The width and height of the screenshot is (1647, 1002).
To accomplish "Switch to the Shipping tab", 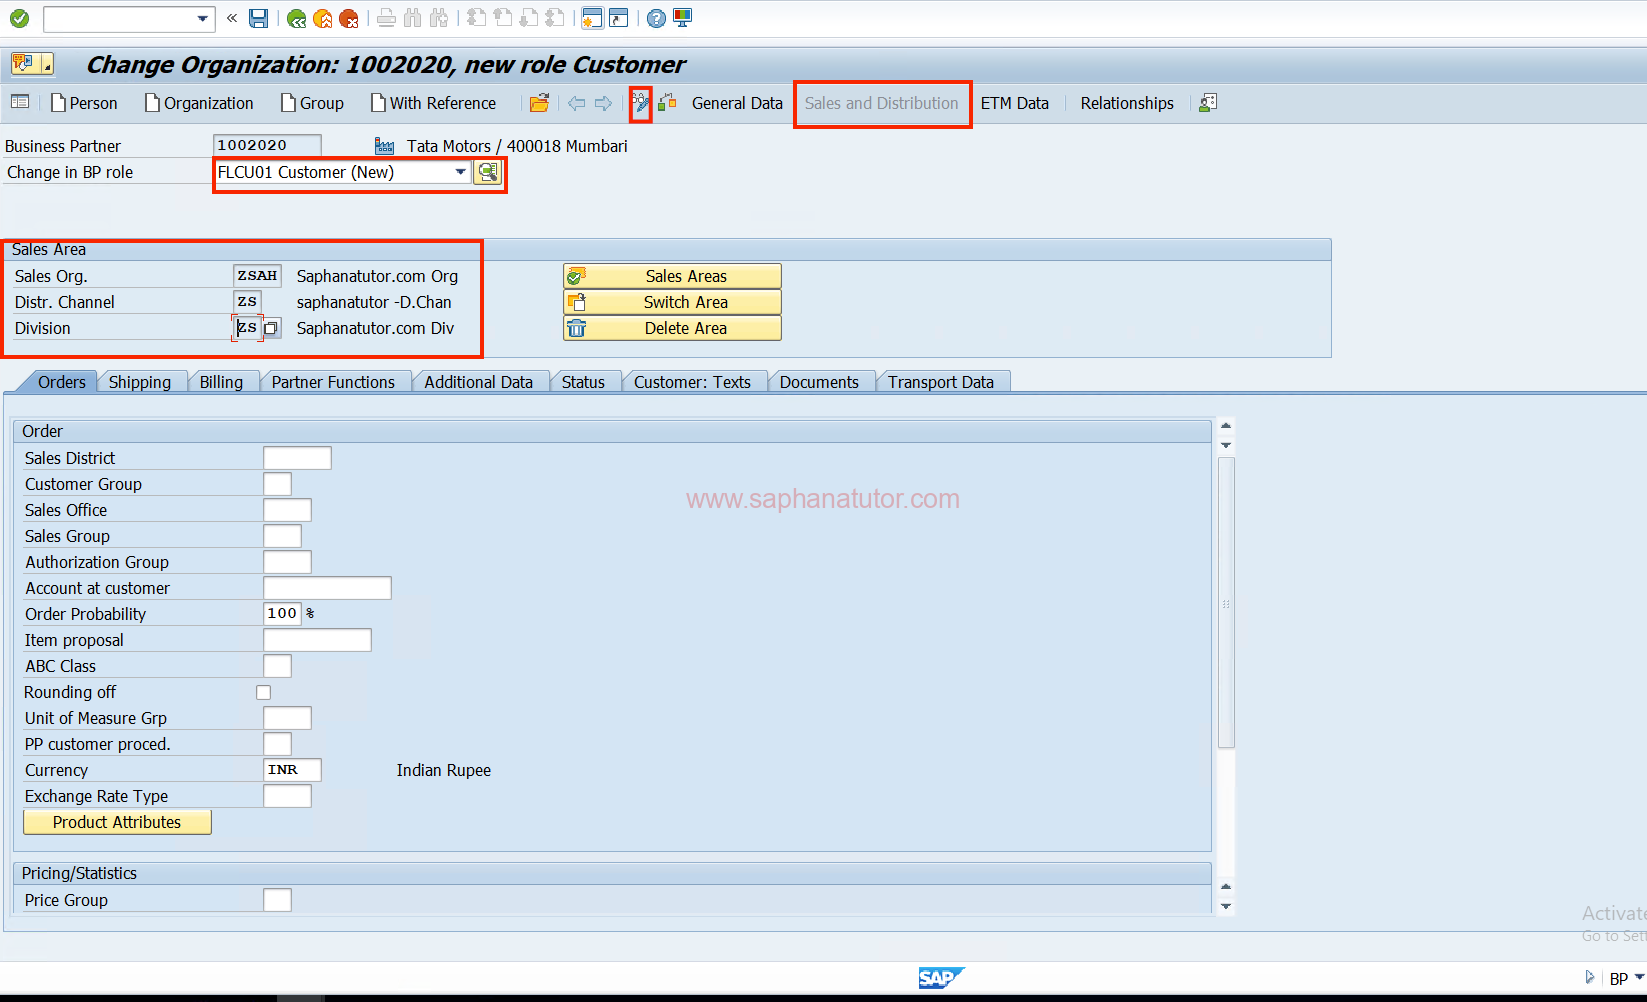I will click(140, 382).
